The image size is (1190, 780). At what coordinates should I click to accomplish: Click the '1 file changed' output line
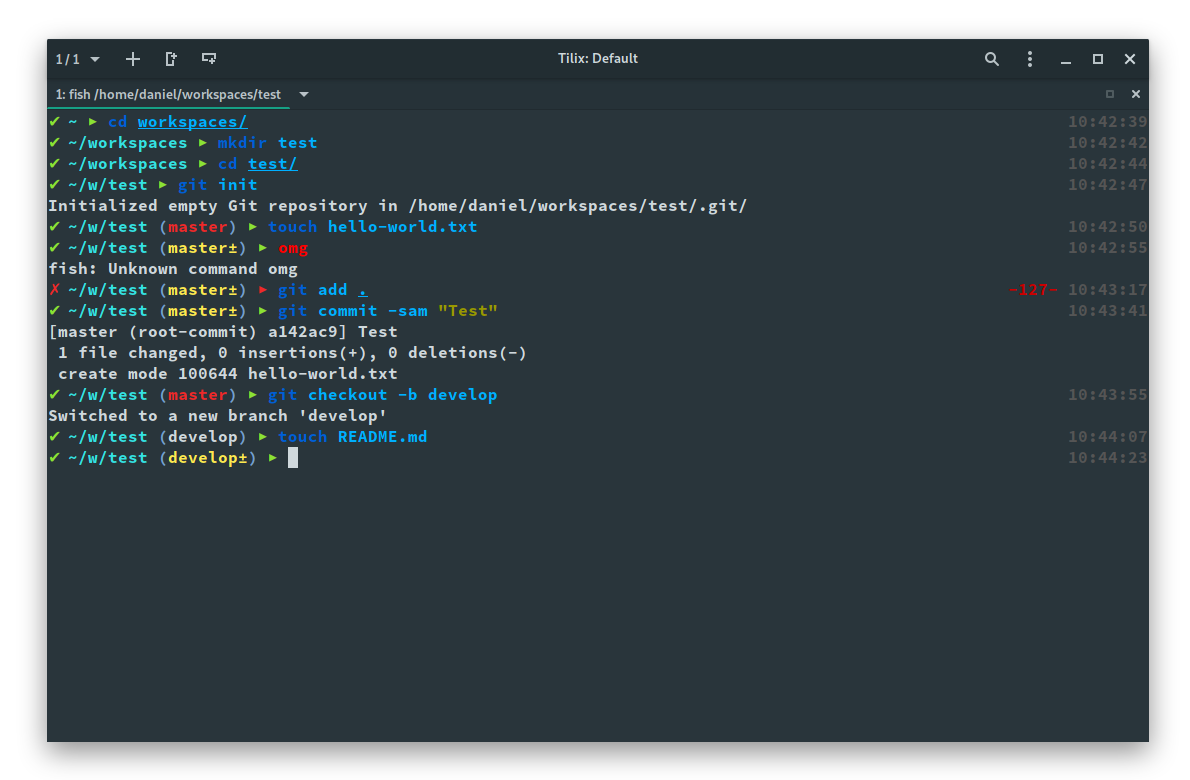[x=292, y=352]
